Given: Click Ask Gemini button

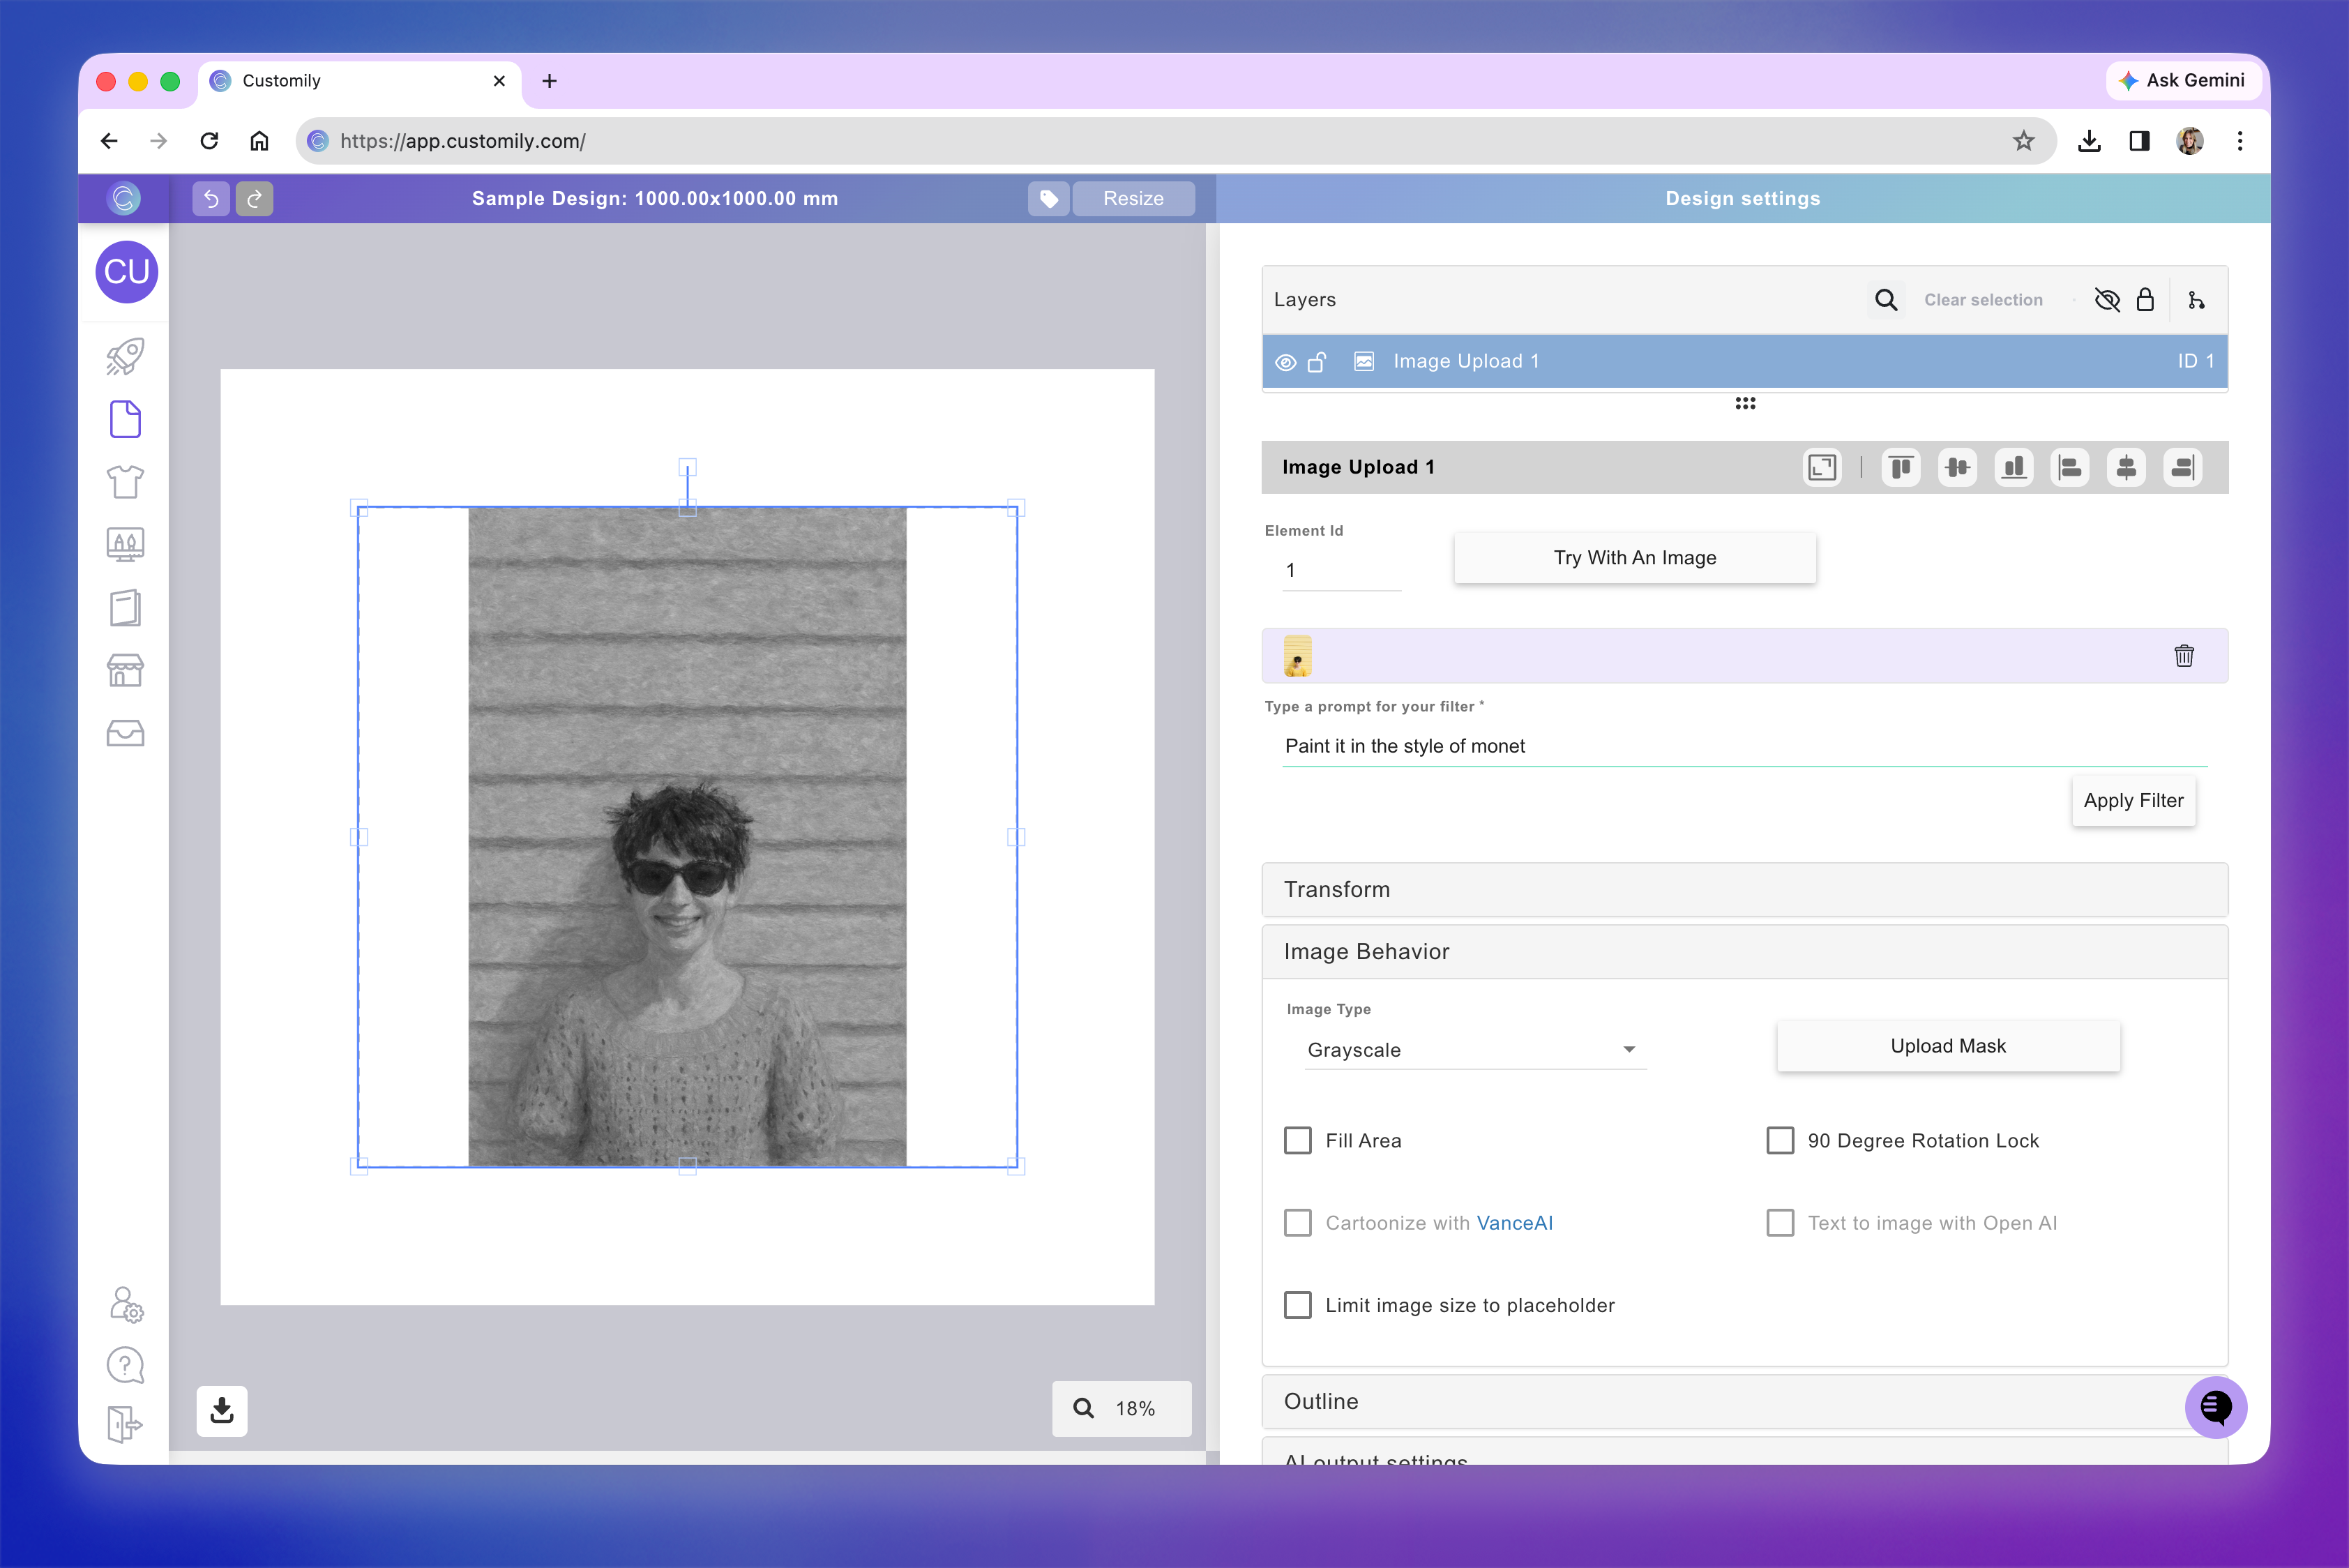Looking at the screenshot, I should 2182,80.
